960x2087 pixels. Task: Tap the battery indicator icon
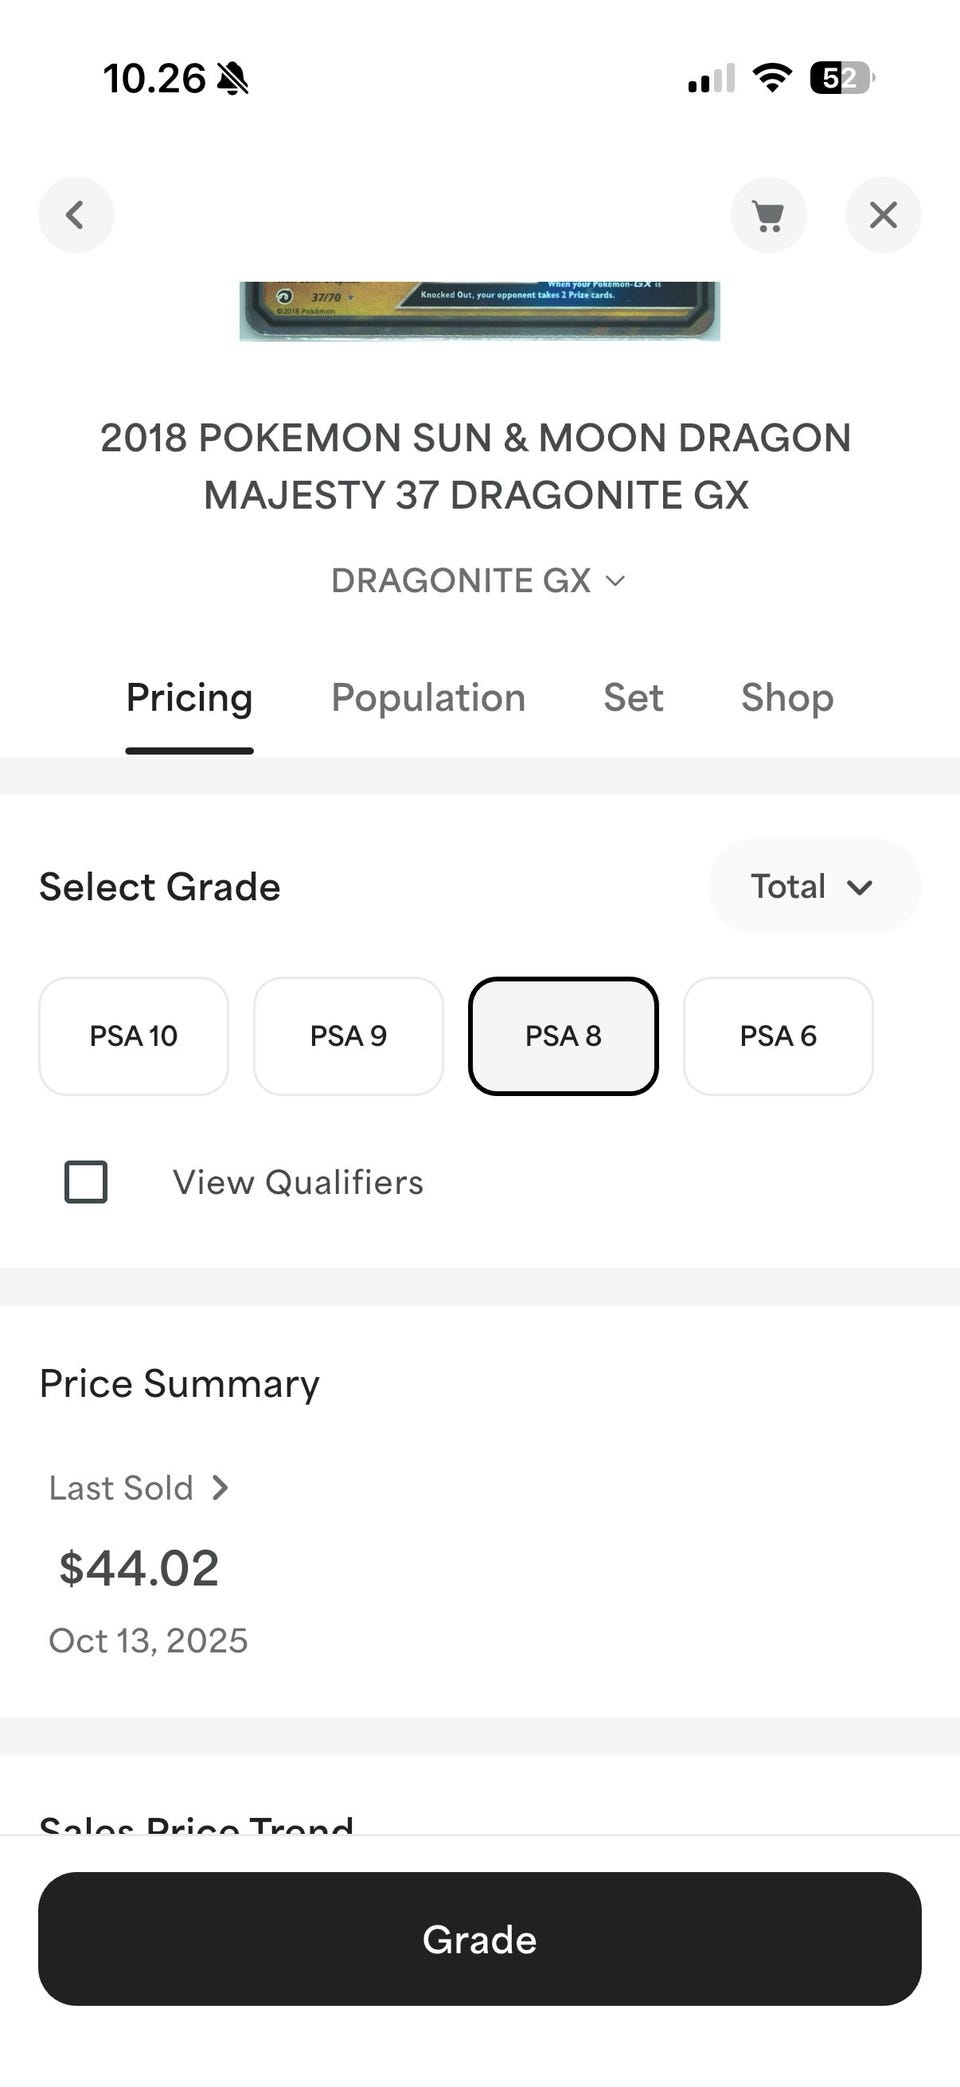point(842,78)
